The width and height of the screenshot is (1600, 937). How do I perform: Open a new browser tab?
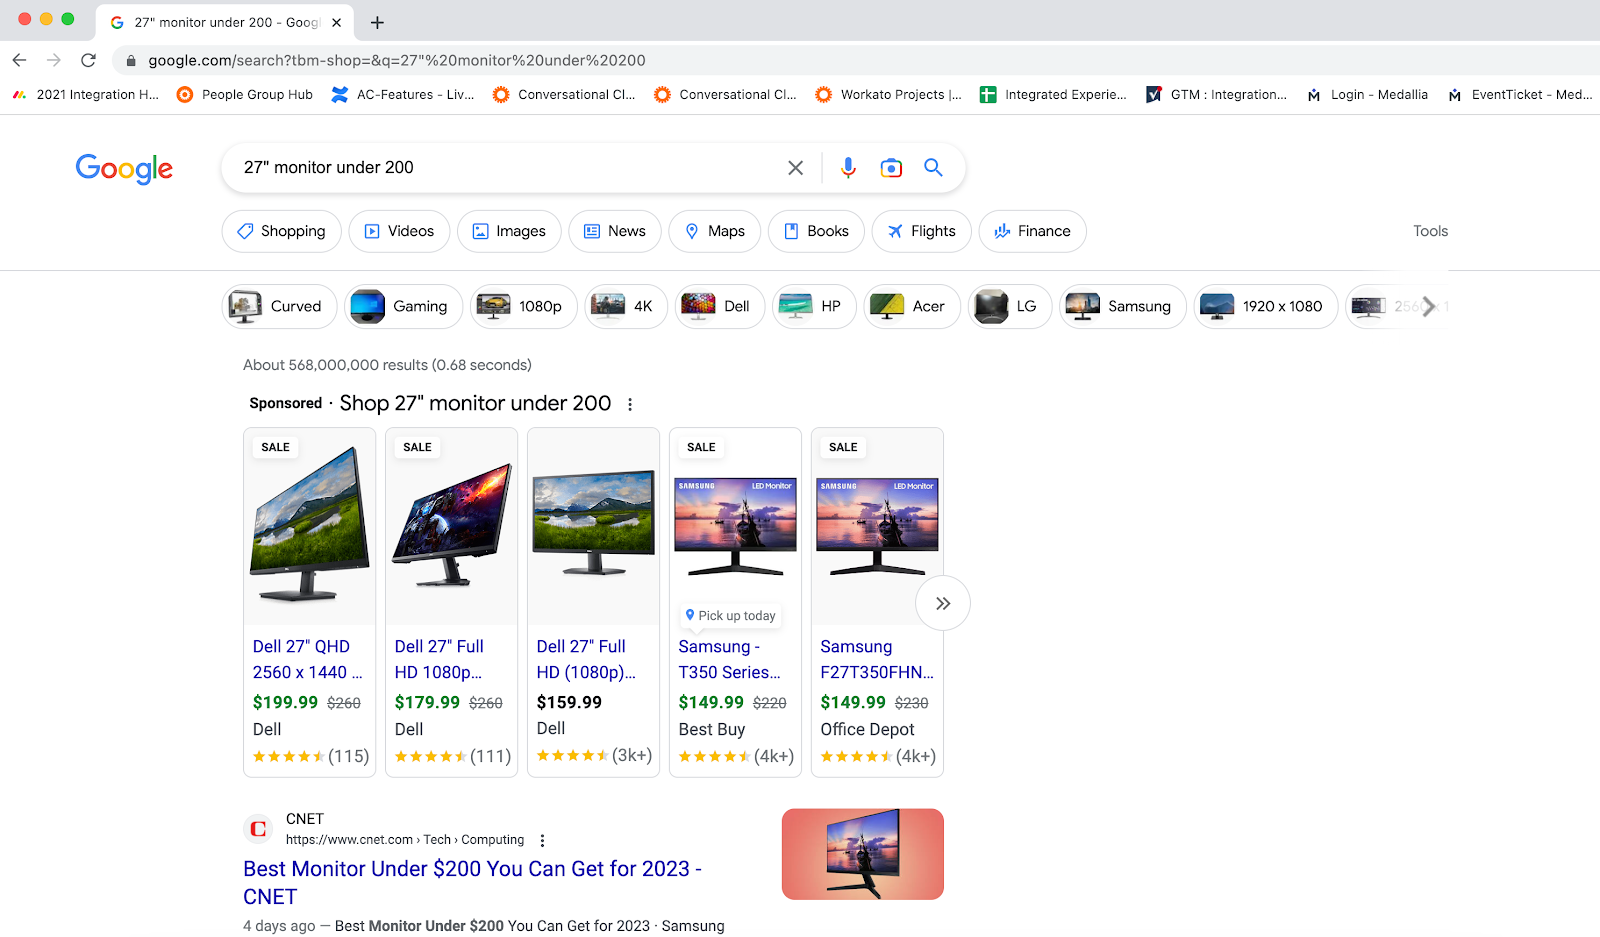(377, 22)
